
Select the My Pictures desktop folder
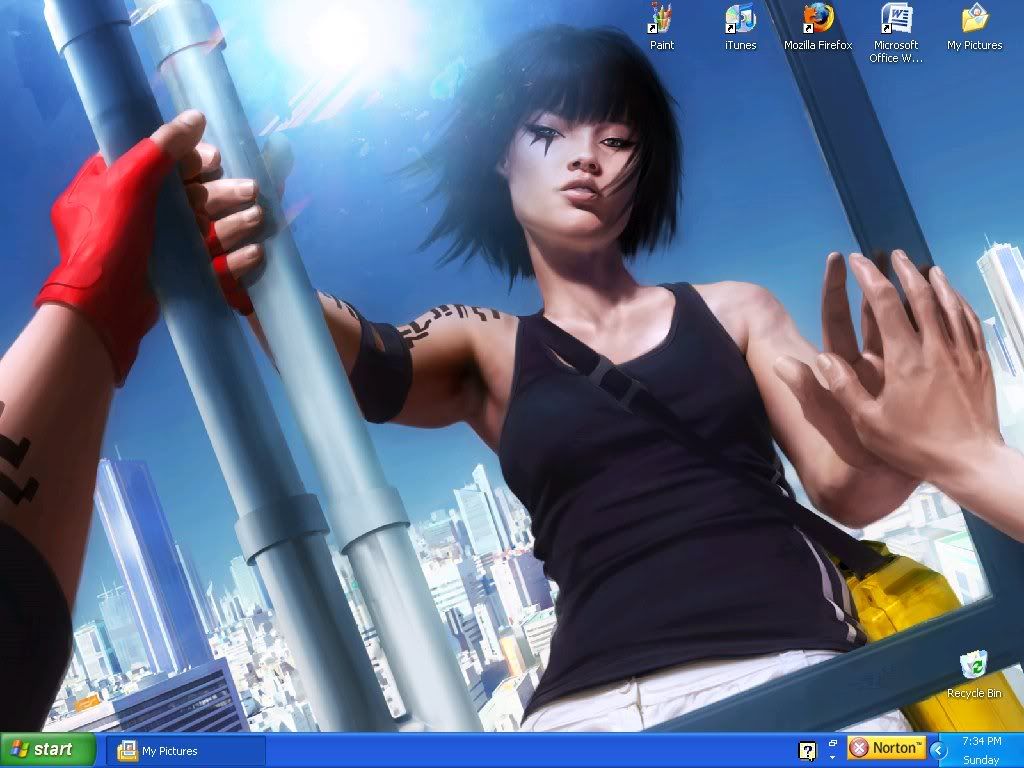974,19
